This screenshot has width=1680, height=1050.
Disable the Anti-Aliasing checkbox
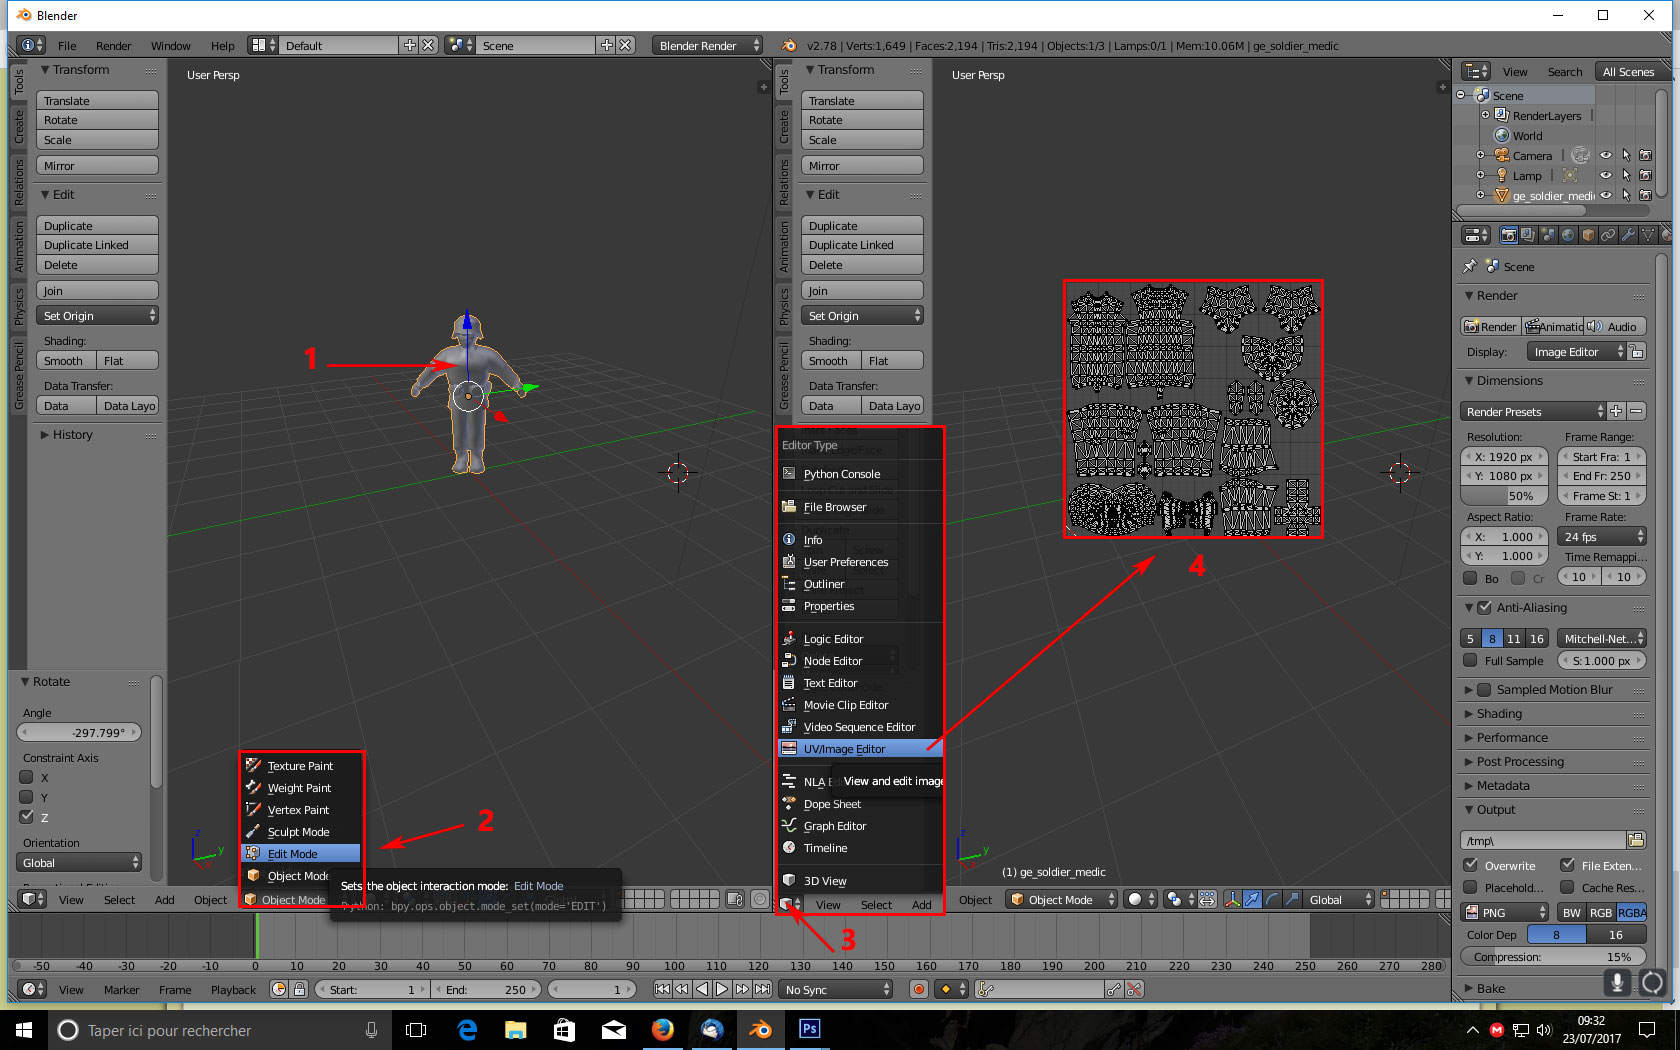point(1485,607)
